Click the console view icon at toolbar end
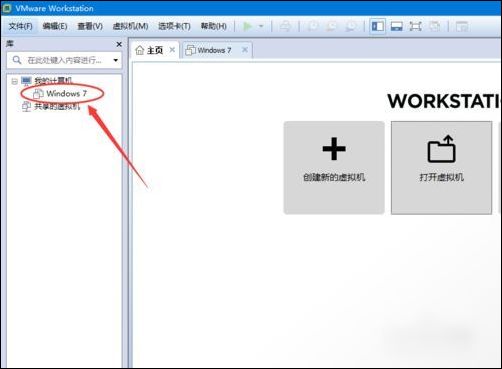502x369 pixels. (462, 26)
